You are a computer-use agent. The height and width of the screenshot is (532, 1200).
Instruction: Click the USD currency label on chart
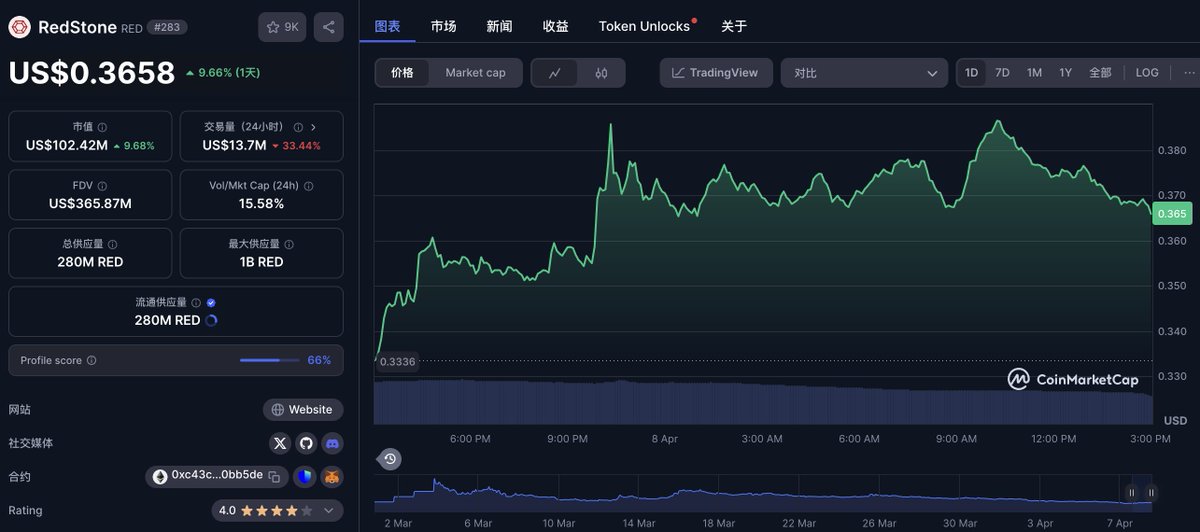(1175, 420)
